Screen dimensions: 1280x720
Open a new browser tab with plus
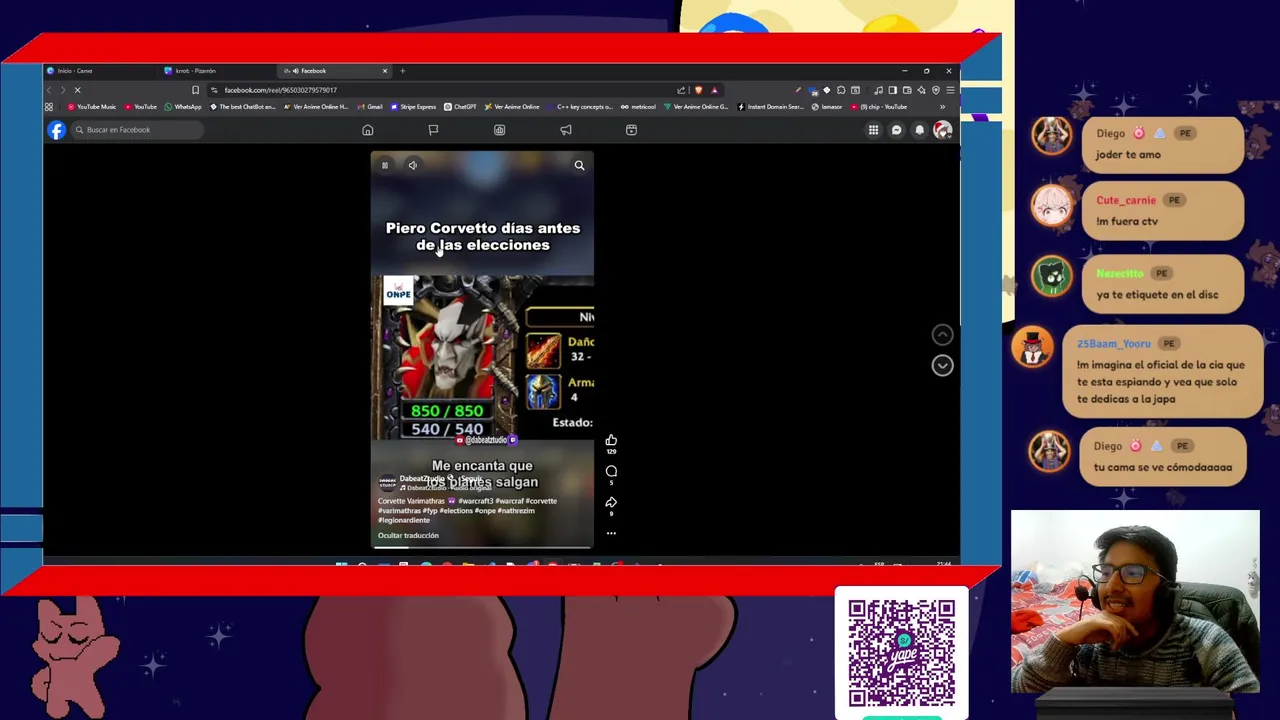[x=402, y=71]
